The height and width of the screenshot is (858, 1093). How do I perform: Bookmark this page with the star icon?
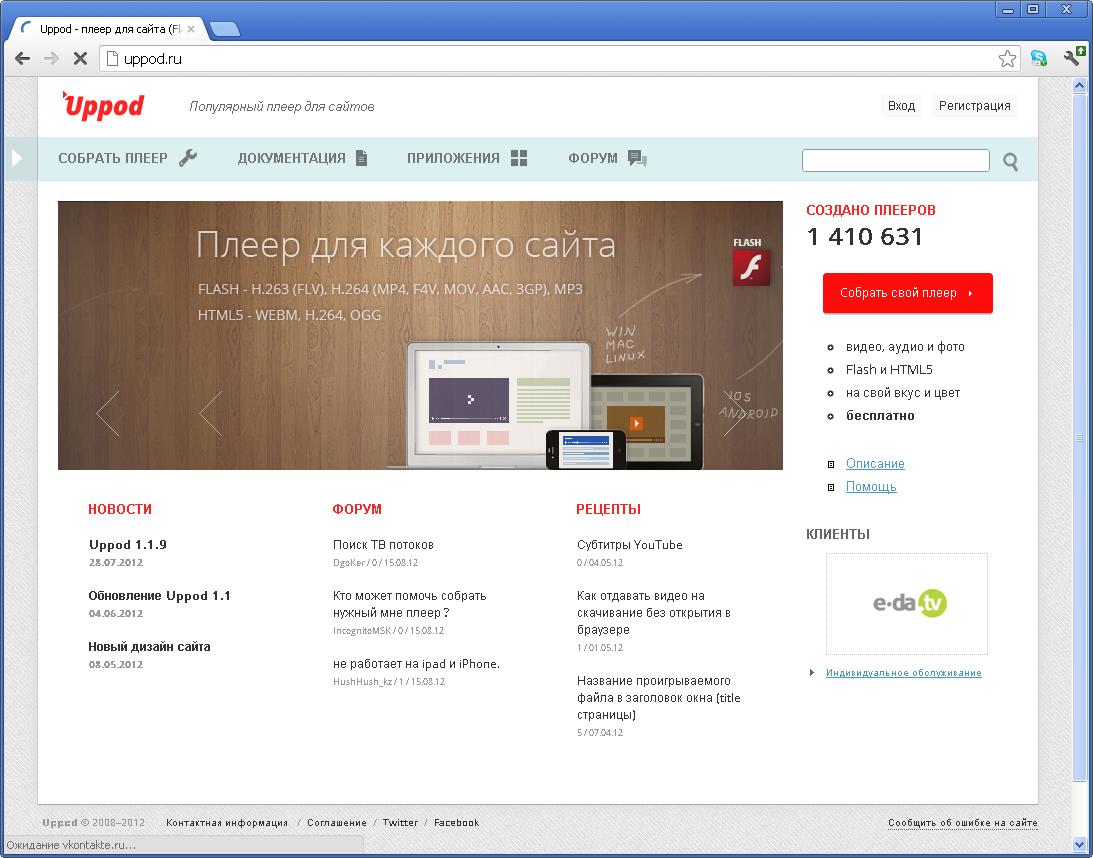coord(1007,59)
